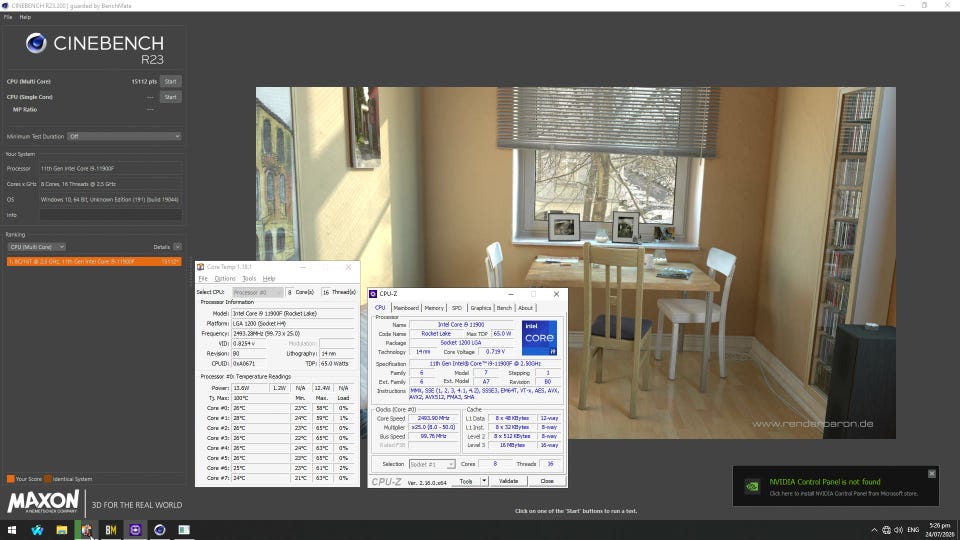Click the Intel Core i9 logo in CPU-Z
The image size is (960, 540).
tap(539, 337)
